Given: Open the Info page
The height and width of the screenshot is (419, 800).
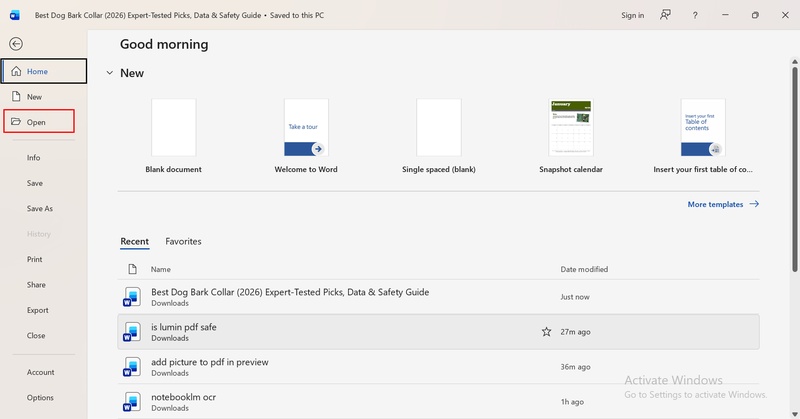Looking at the screenshot, I should (x=34, y=158).
